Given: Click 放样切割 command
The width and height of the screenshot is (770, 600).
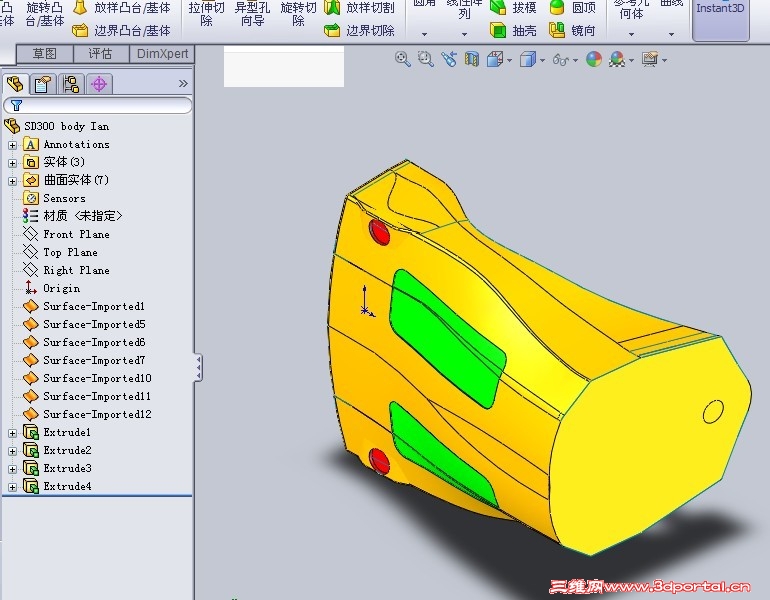Looking at the screenshot, I should (360, 8).
